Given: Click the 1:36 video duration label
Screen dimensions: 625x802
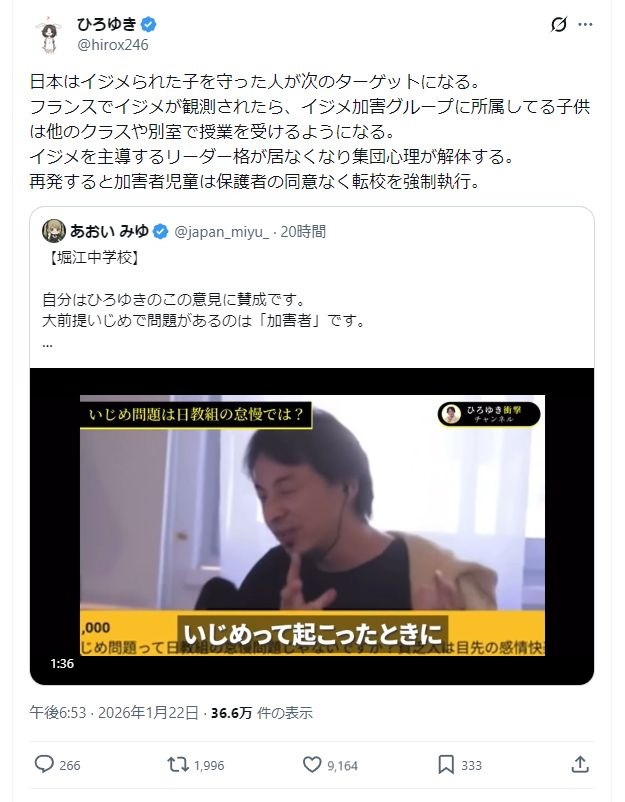Looking at the screenshot, I should 62,663.
